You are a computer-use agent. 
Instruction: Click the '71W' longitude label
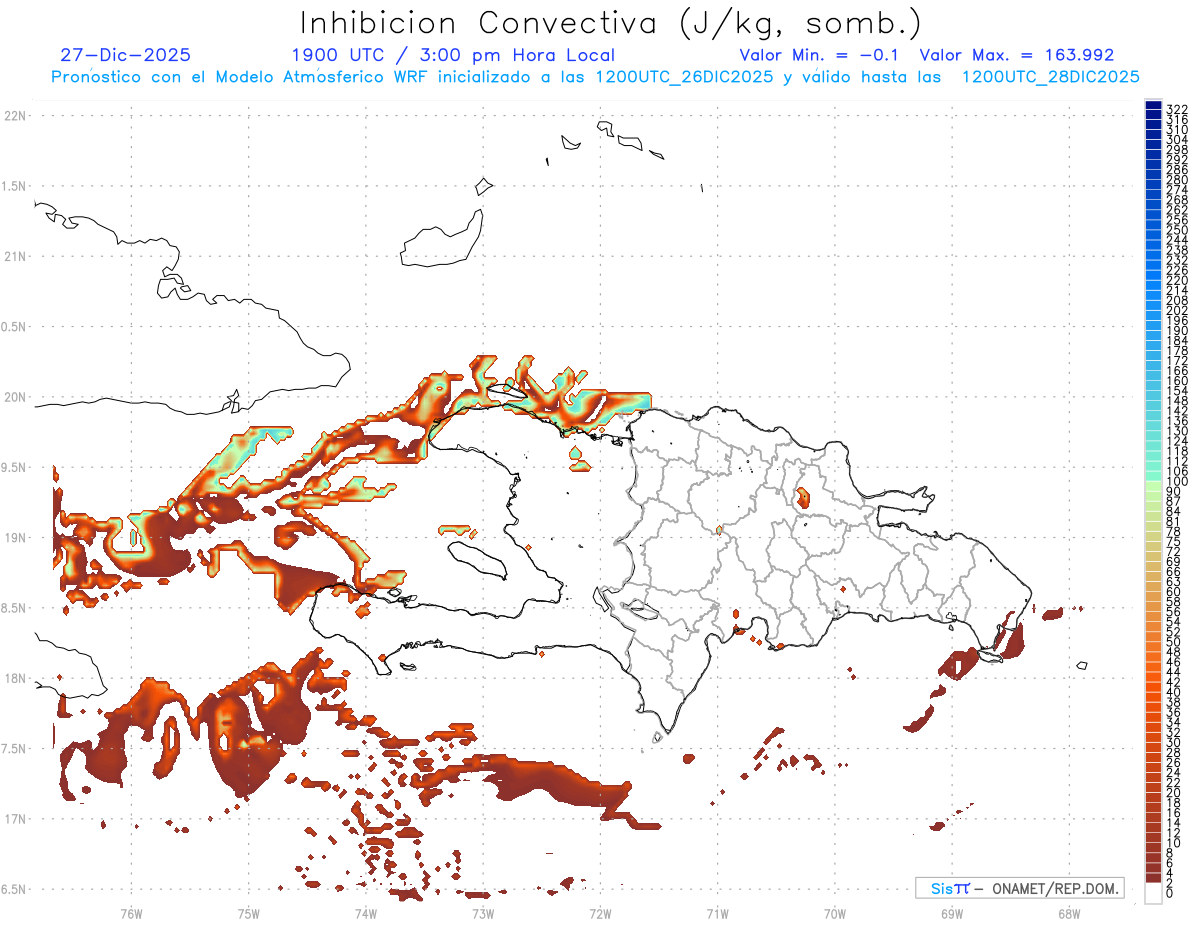[x=717, y=912]
